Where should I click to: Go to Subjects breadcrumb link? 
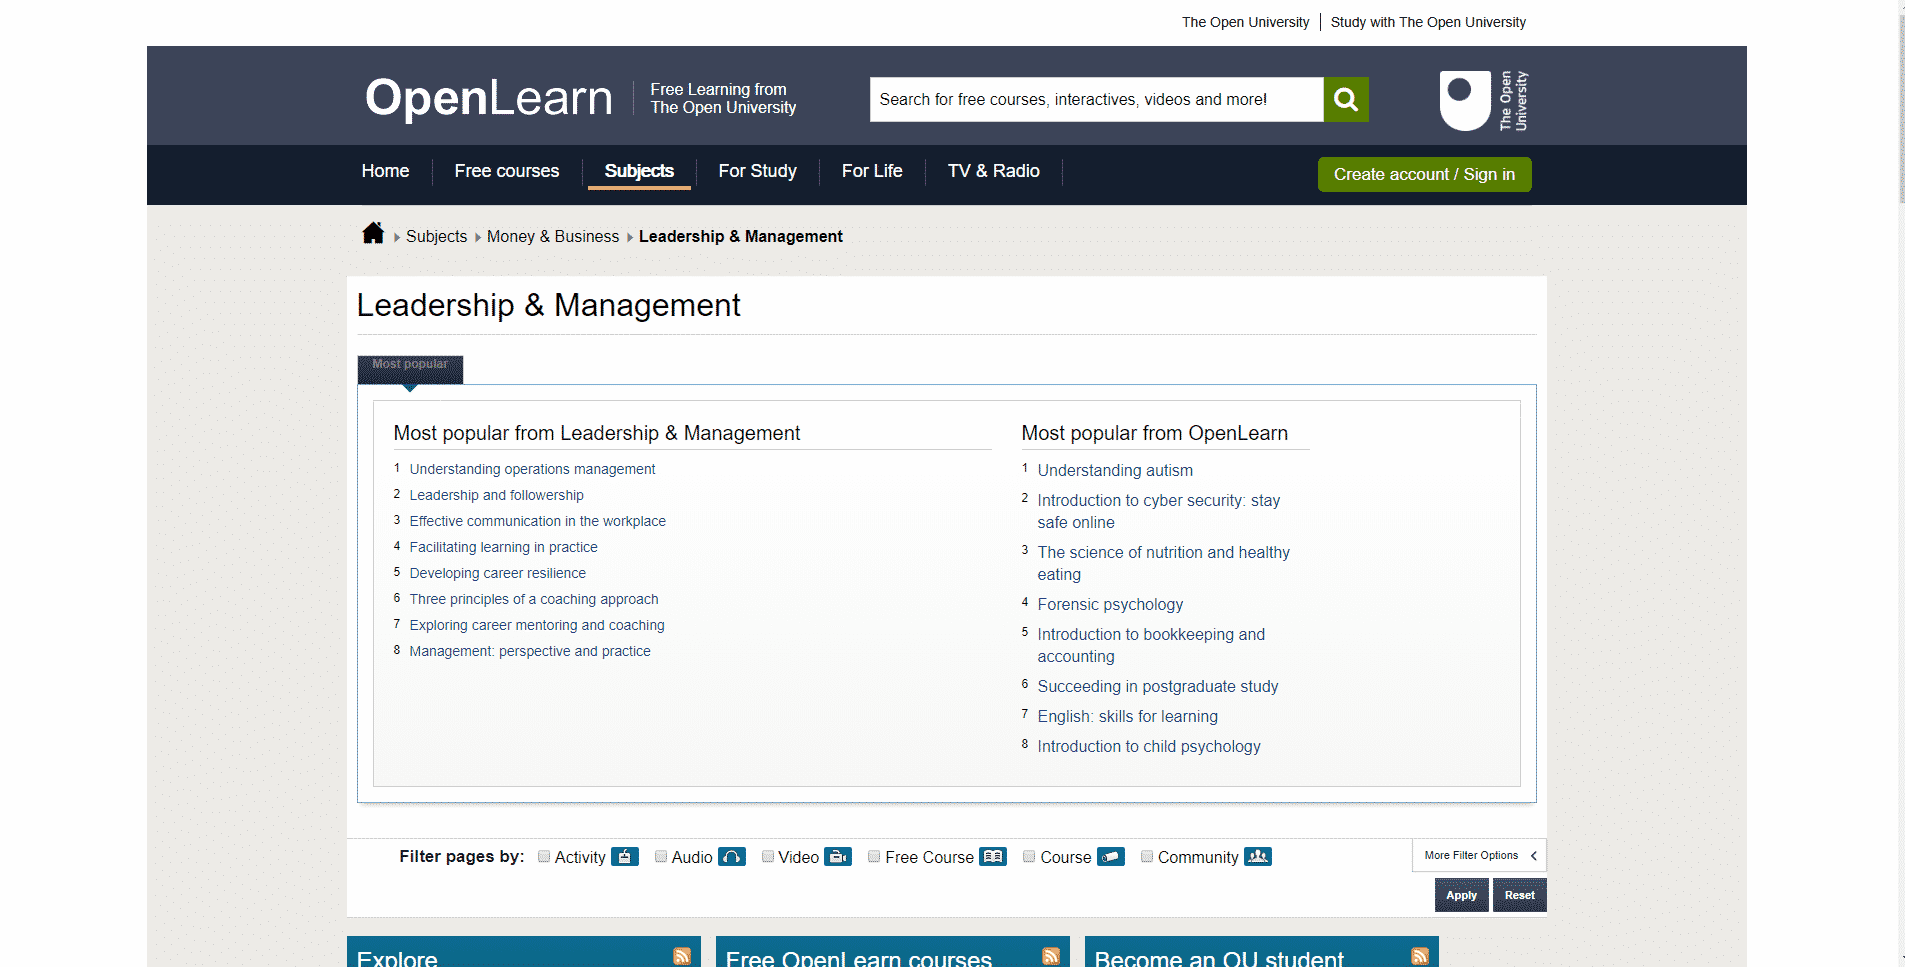tap(436, 236)
